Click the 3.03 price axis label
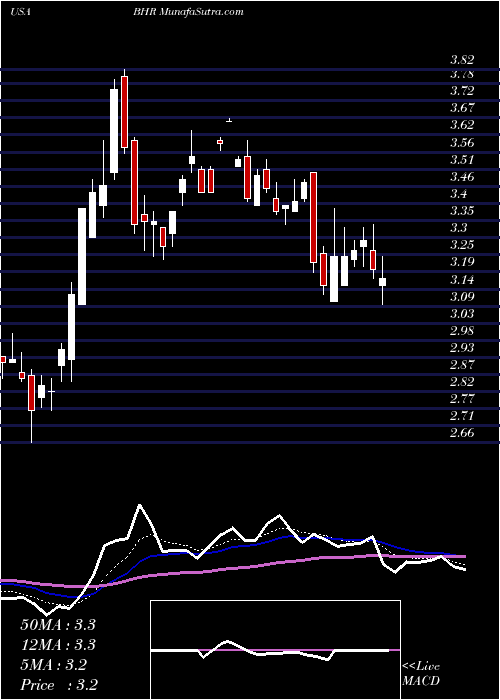500x700 pixels. click(462, 314)
